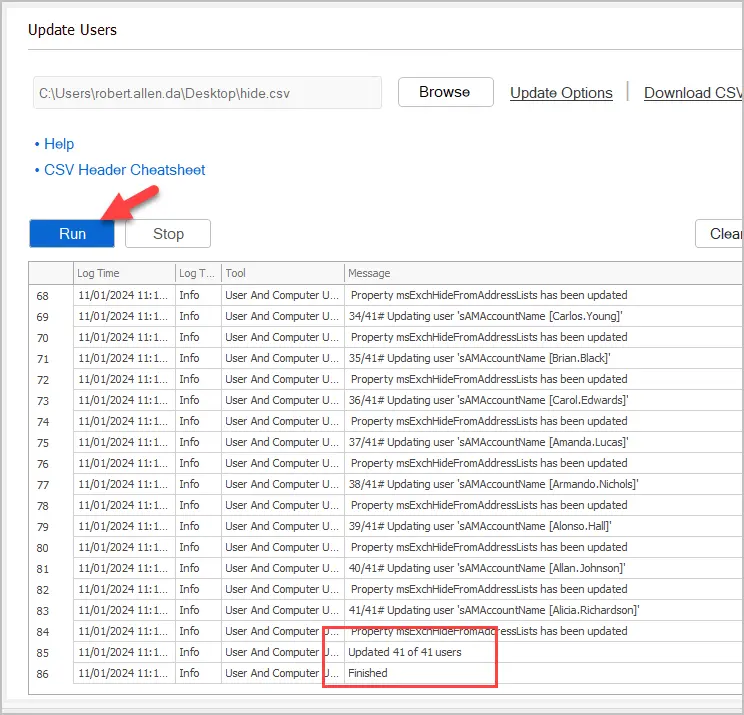This screenshot has width=744, height=715.
Task: Select the message updating Alonso.Hall
Action: coord(480,526)
